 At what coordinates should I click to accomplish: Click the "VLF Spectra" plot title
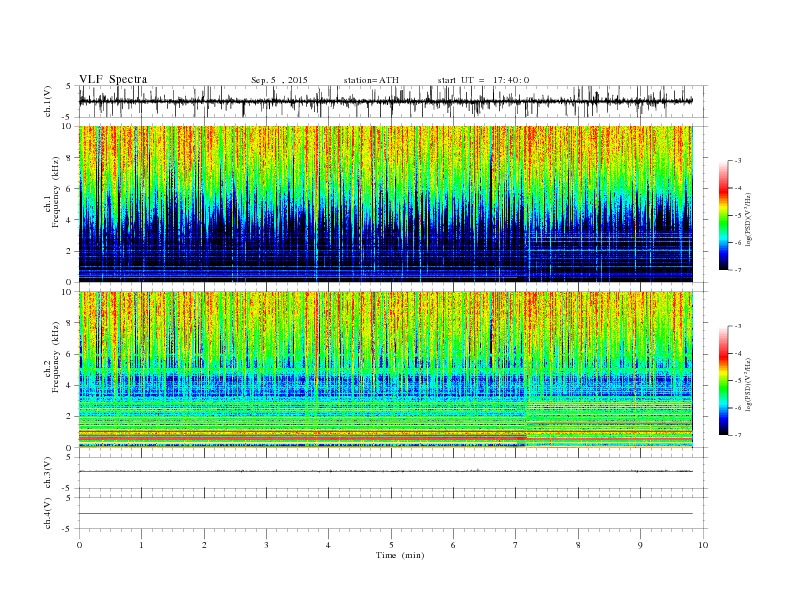[113, 79]
